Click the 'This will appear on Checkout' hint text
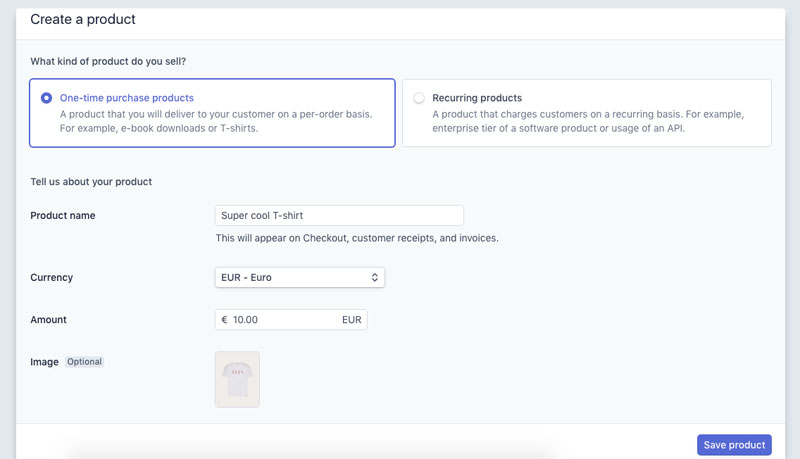 357,238
